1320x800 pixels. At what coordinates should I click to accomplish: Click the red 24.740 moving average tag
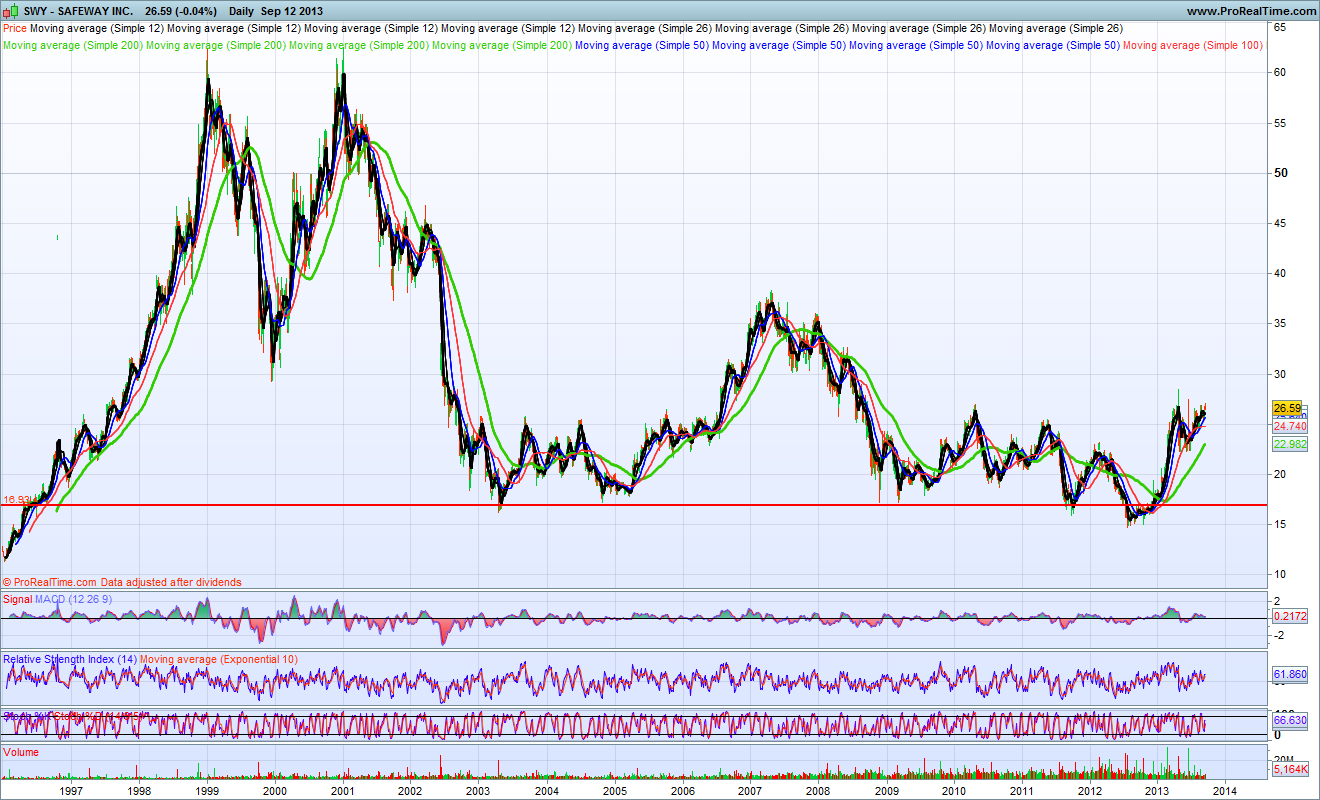tap(1288, 426)
